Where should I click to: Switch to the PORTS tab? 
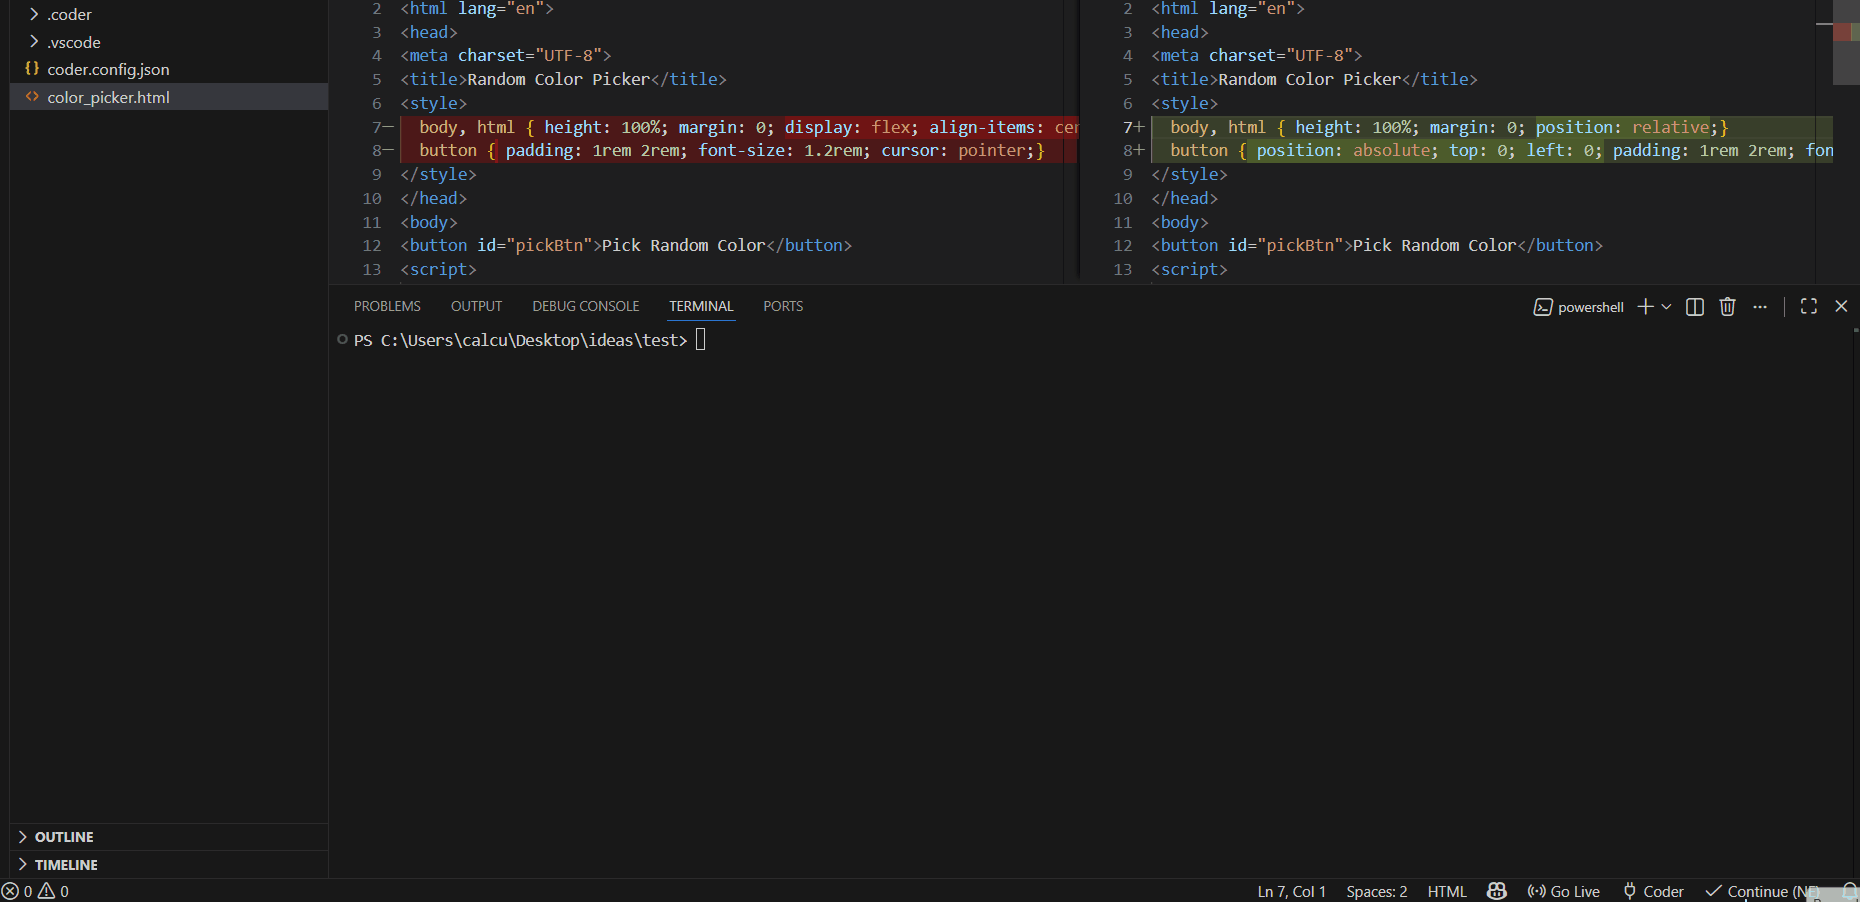click(782, 306)
